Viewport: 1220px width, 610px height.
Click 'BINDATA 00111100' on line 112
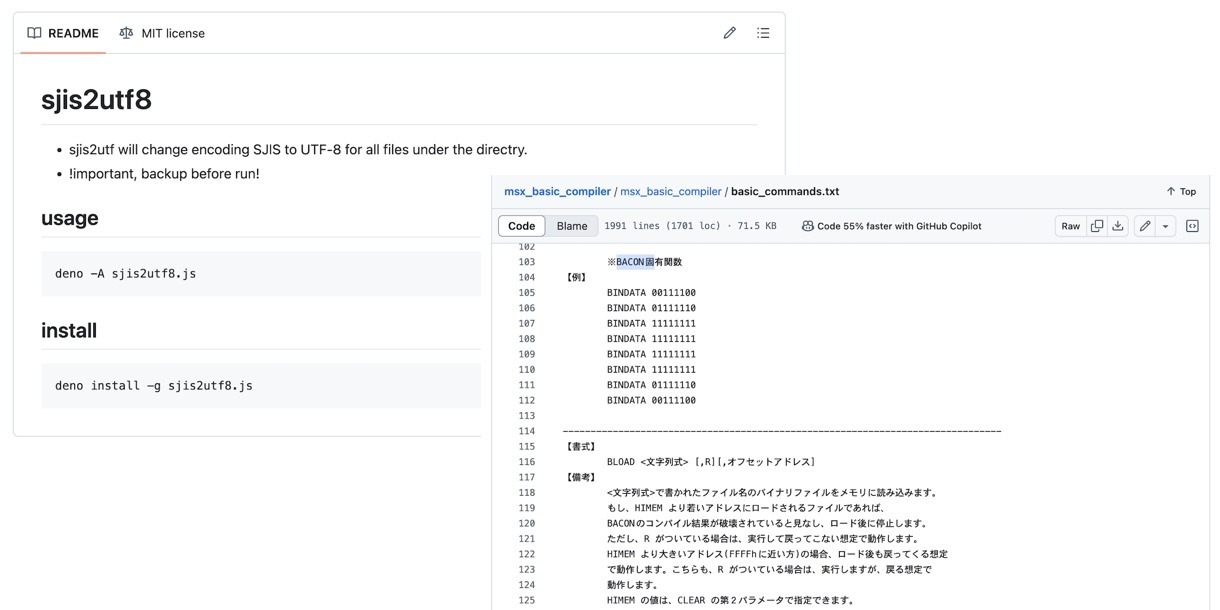point(651,400)
